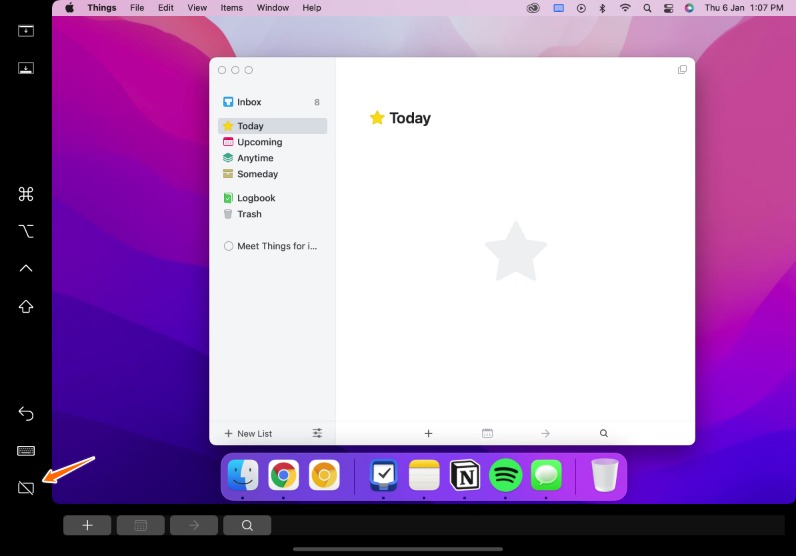
Task: Open the Help menu
Action: [x=312, y=8]
